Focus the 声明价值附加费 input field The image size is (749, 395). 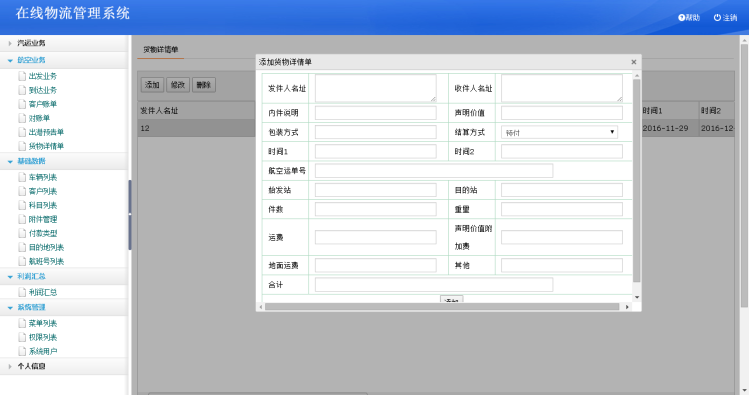[x=562, y=237]
